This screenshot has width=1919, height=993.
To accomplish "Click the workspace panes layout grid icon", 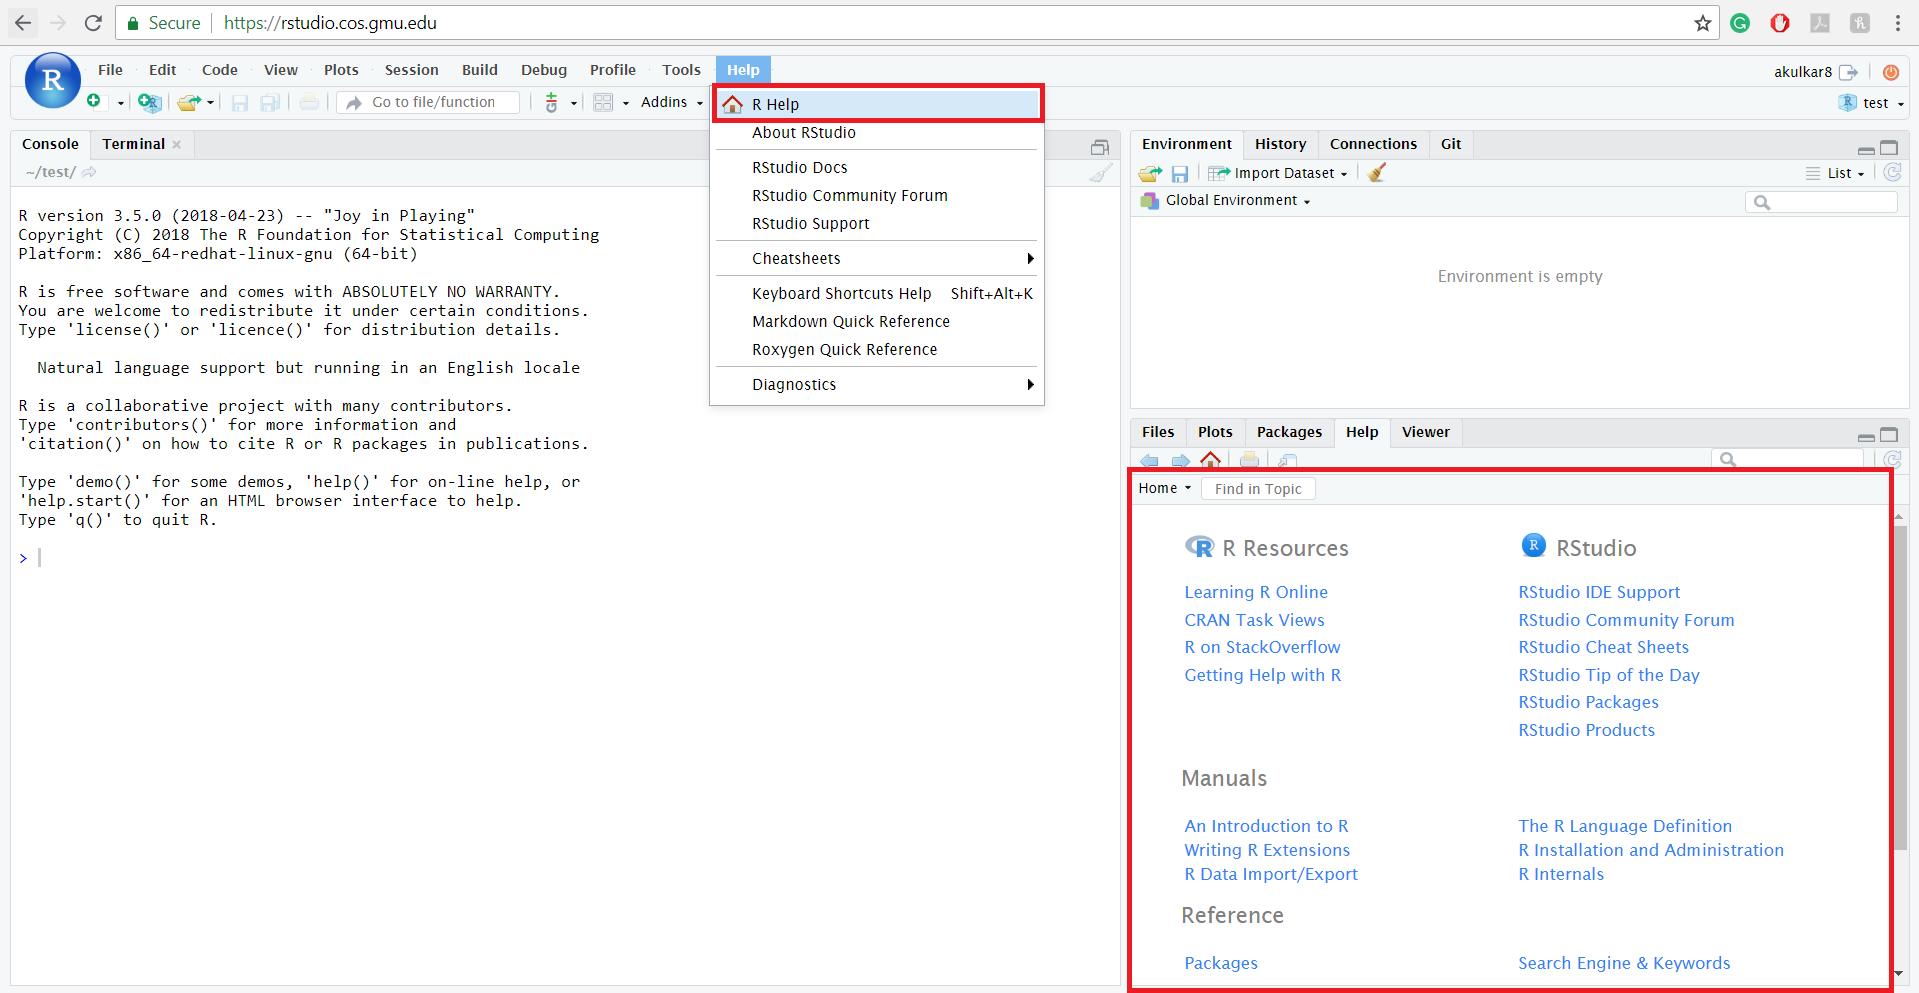I will point(603,102).
